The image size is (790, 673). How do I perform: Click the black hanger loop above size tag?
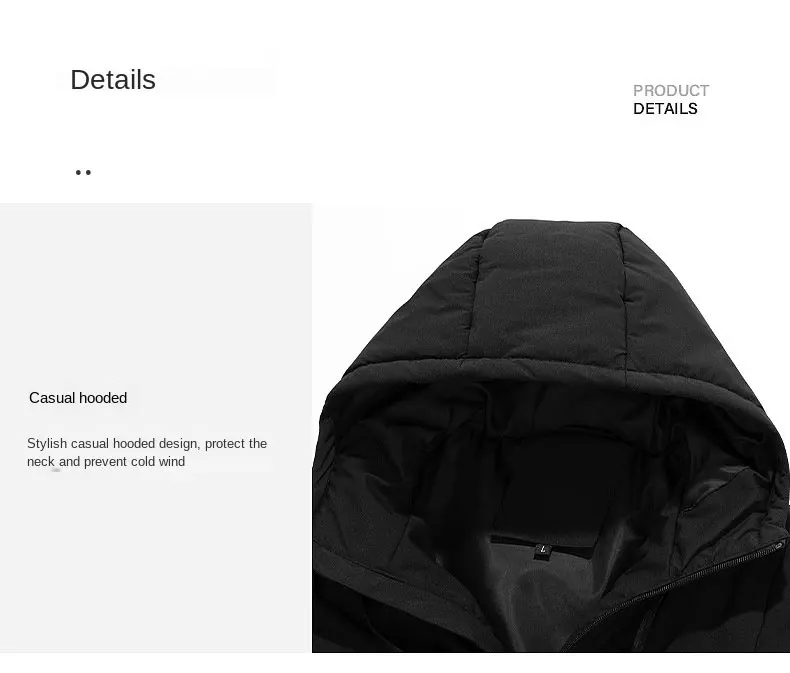click(542, 542)
